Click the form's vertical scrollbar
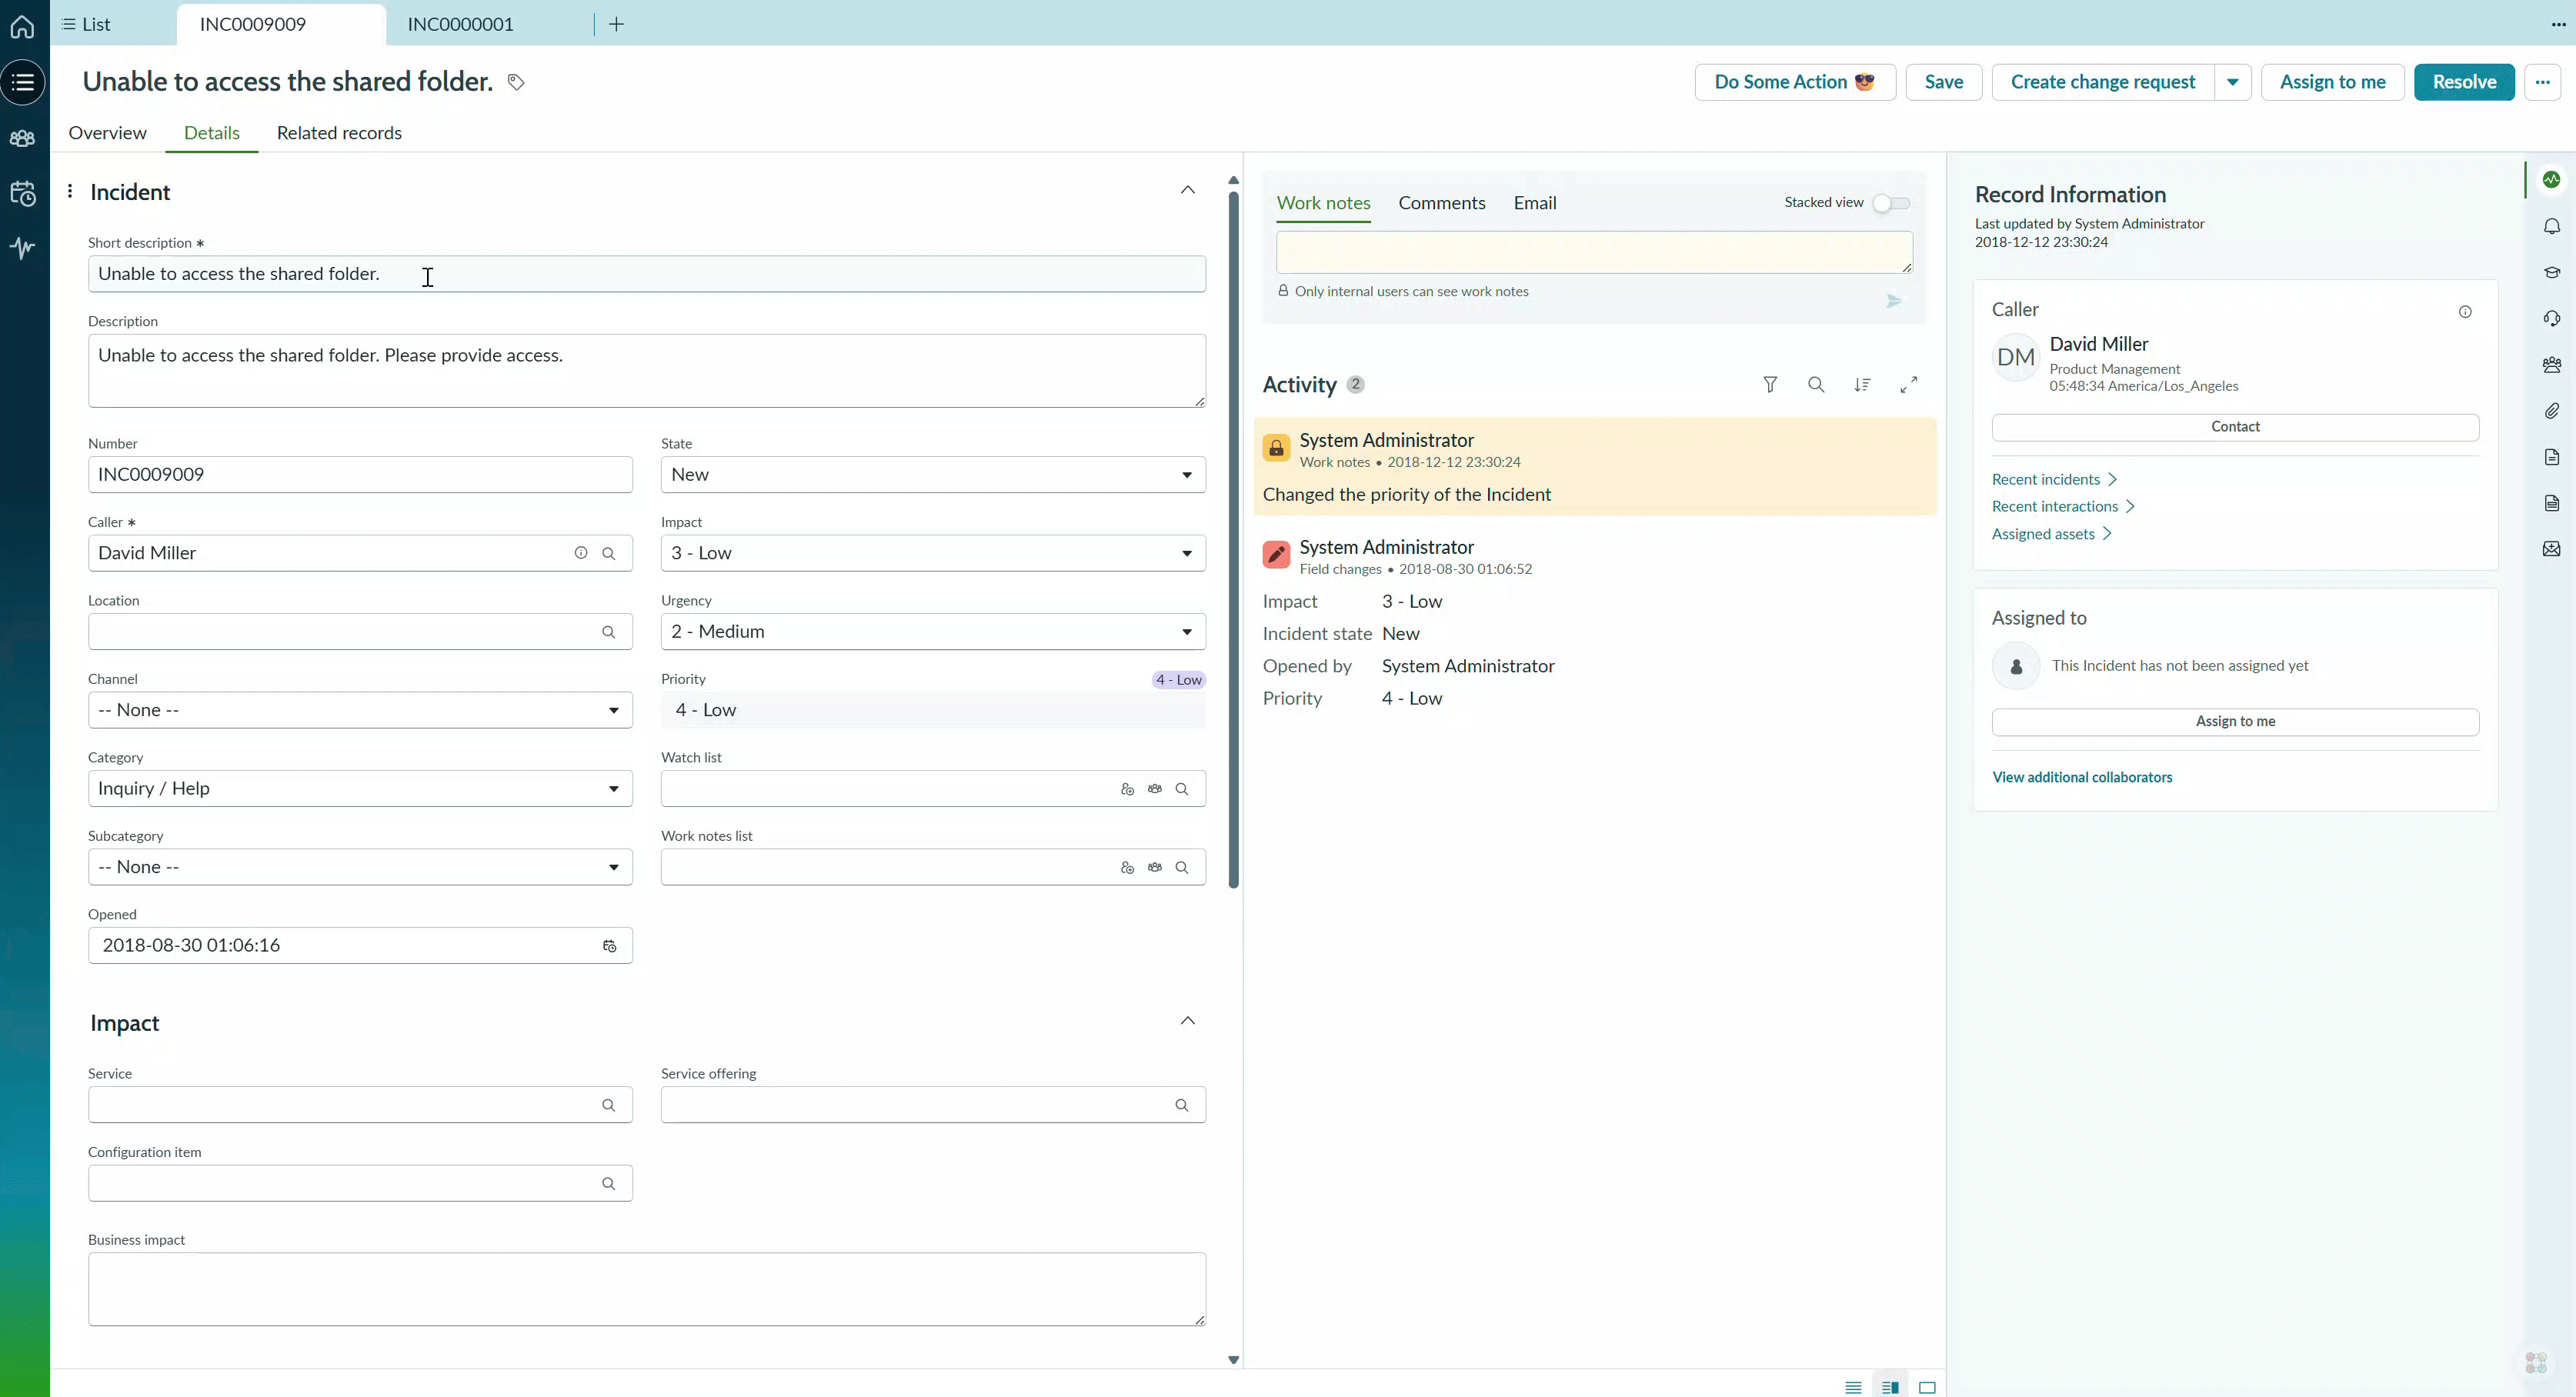The image size is (2576, 1397). point(1233,540)
